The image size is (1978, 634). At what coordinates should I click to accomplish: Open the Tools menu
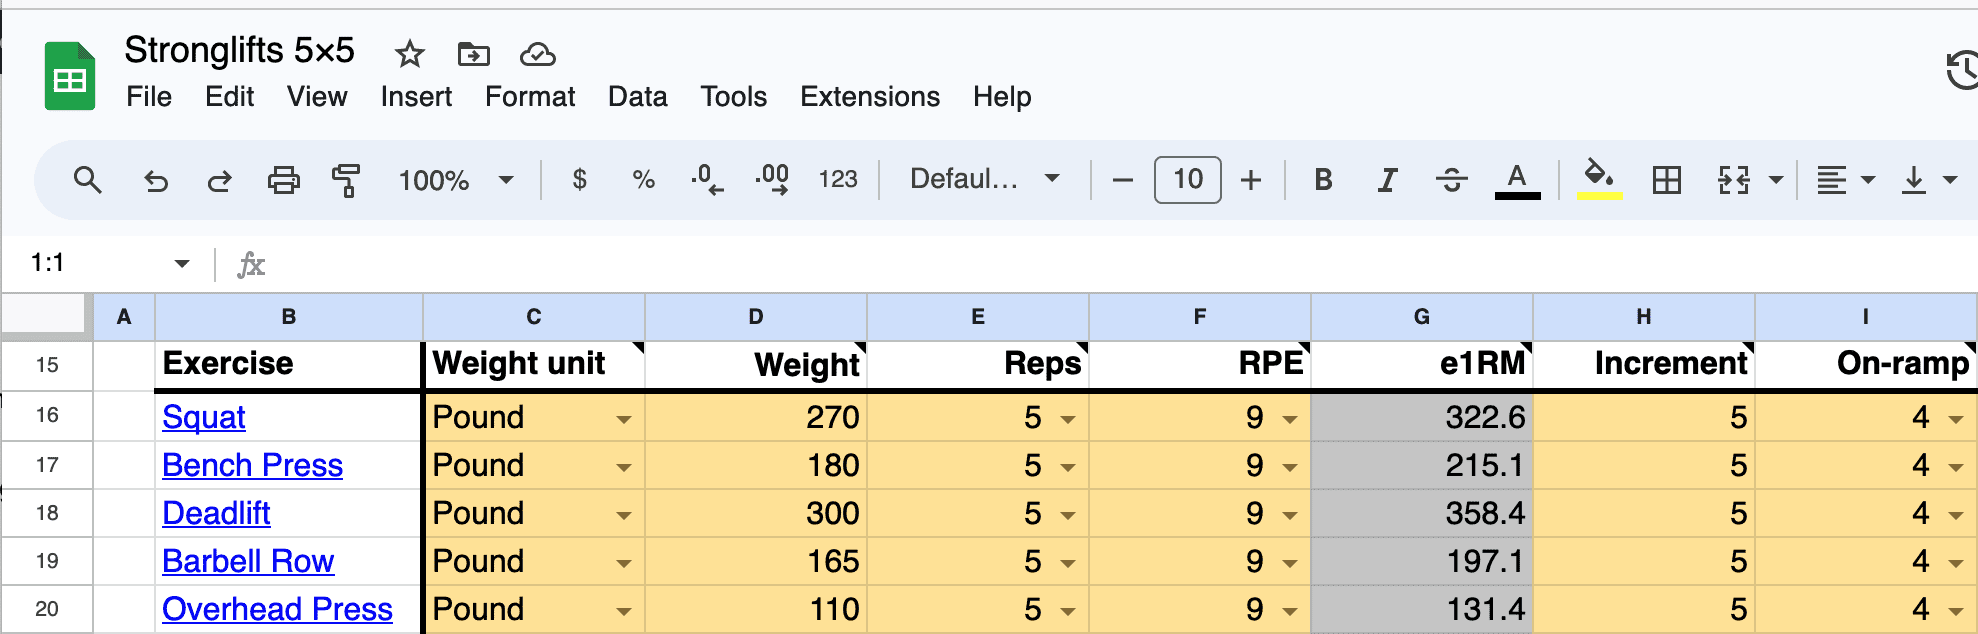tap(734, 97)
